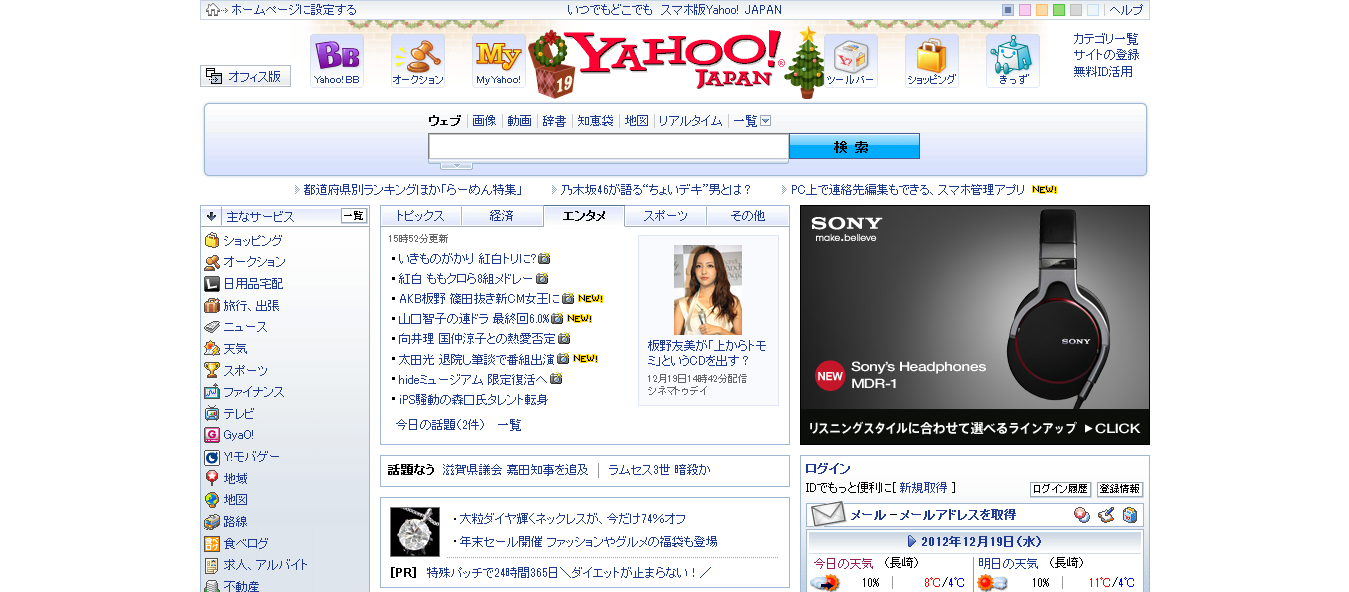Click the GyaO! icon
This screenshot has width=1349, height=592.
212,435
